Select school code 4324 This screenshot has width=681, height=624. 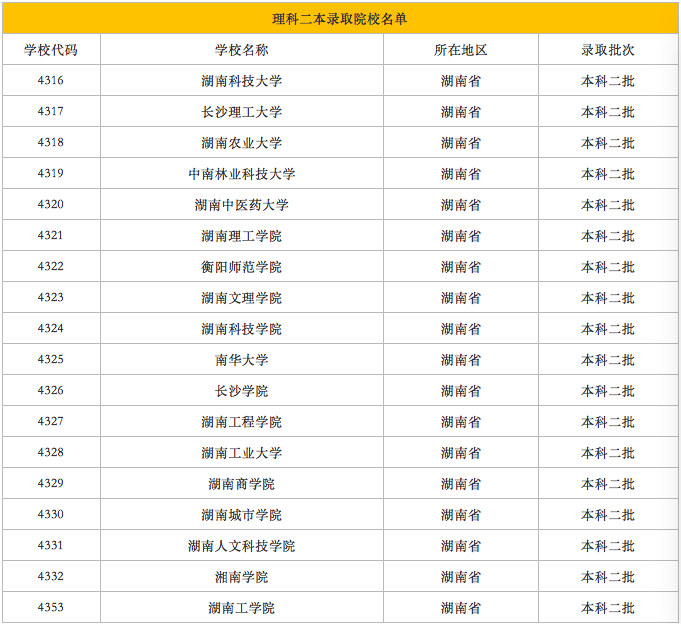point(51,328)
